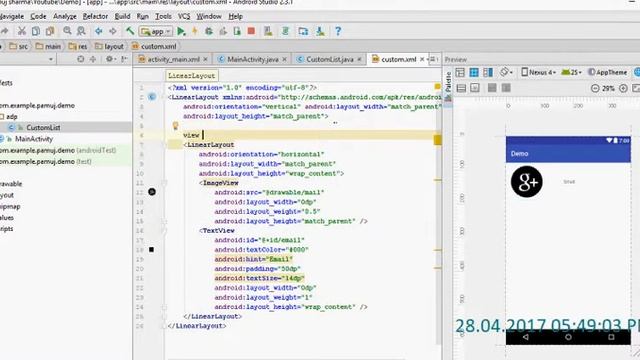Open the Project view selector dropdown

(51, 59)
